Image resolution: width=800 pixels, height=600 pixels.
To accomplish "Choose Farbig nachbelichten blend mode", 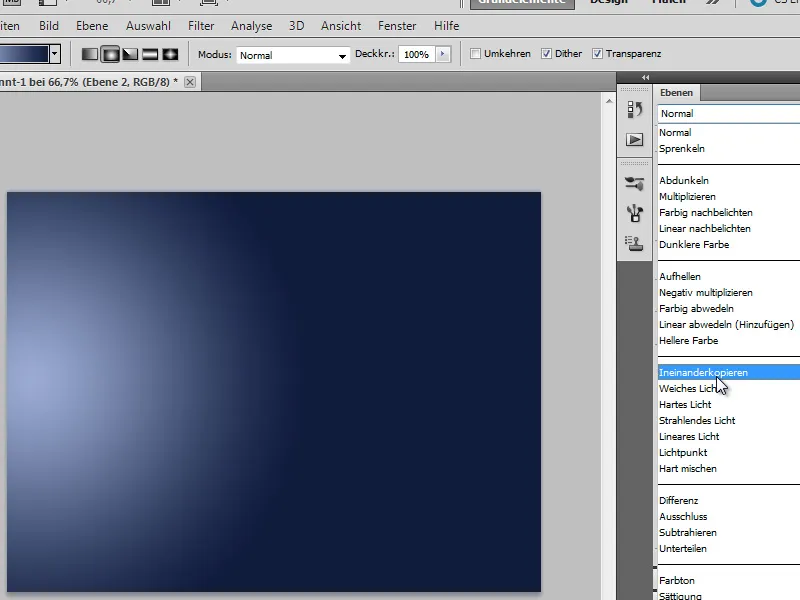I will (729, 213).
